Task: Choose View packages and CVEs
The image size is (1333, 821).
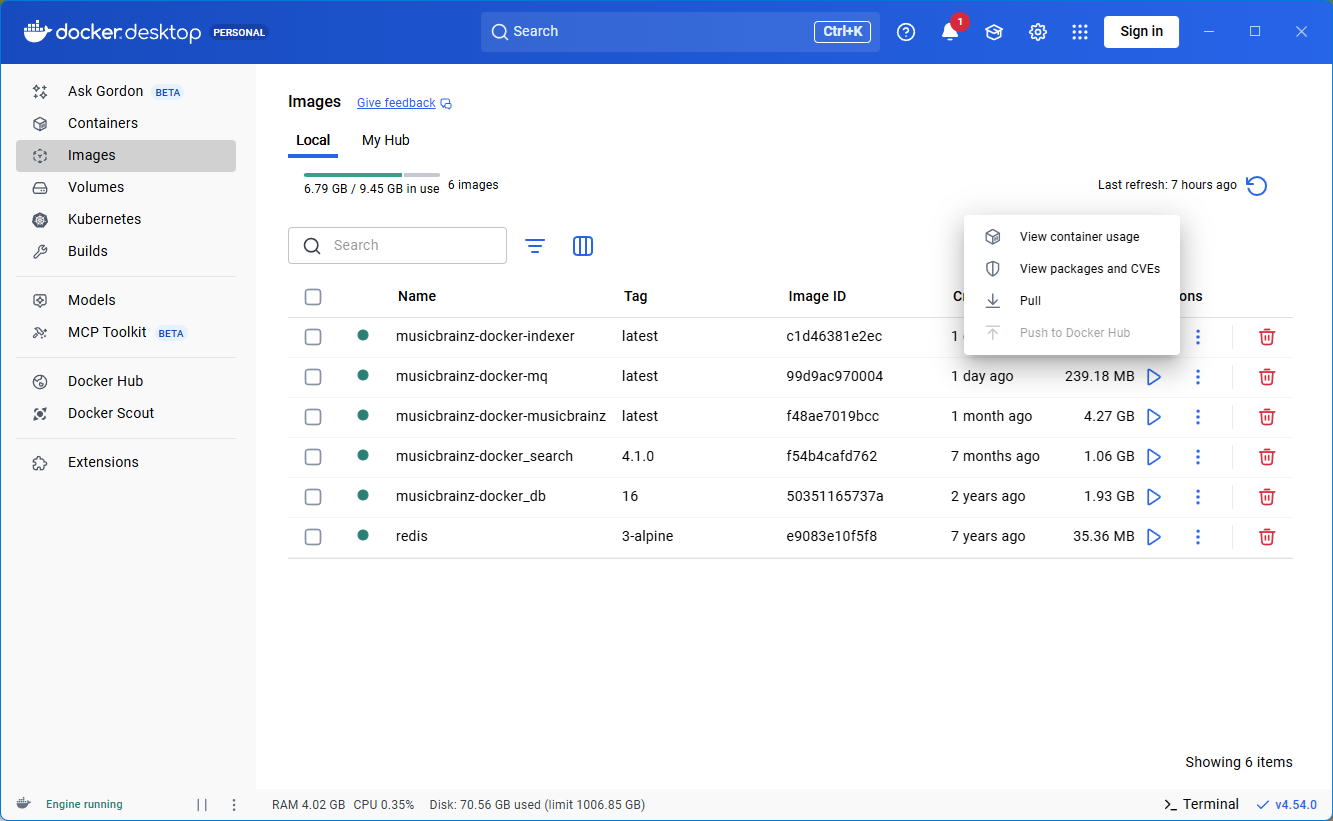Action: point(1089,269)
